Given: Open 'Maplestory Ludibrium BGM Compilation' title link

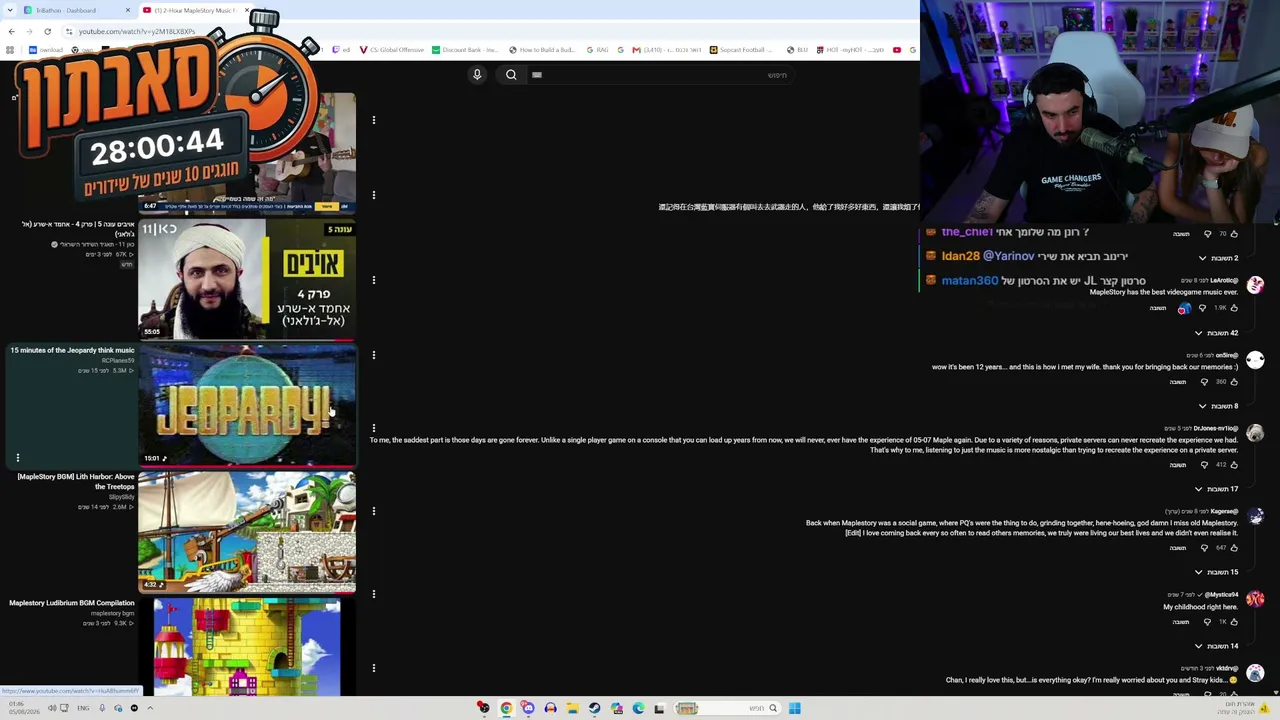Looking at the screenshot, I should tap(72, 603).
